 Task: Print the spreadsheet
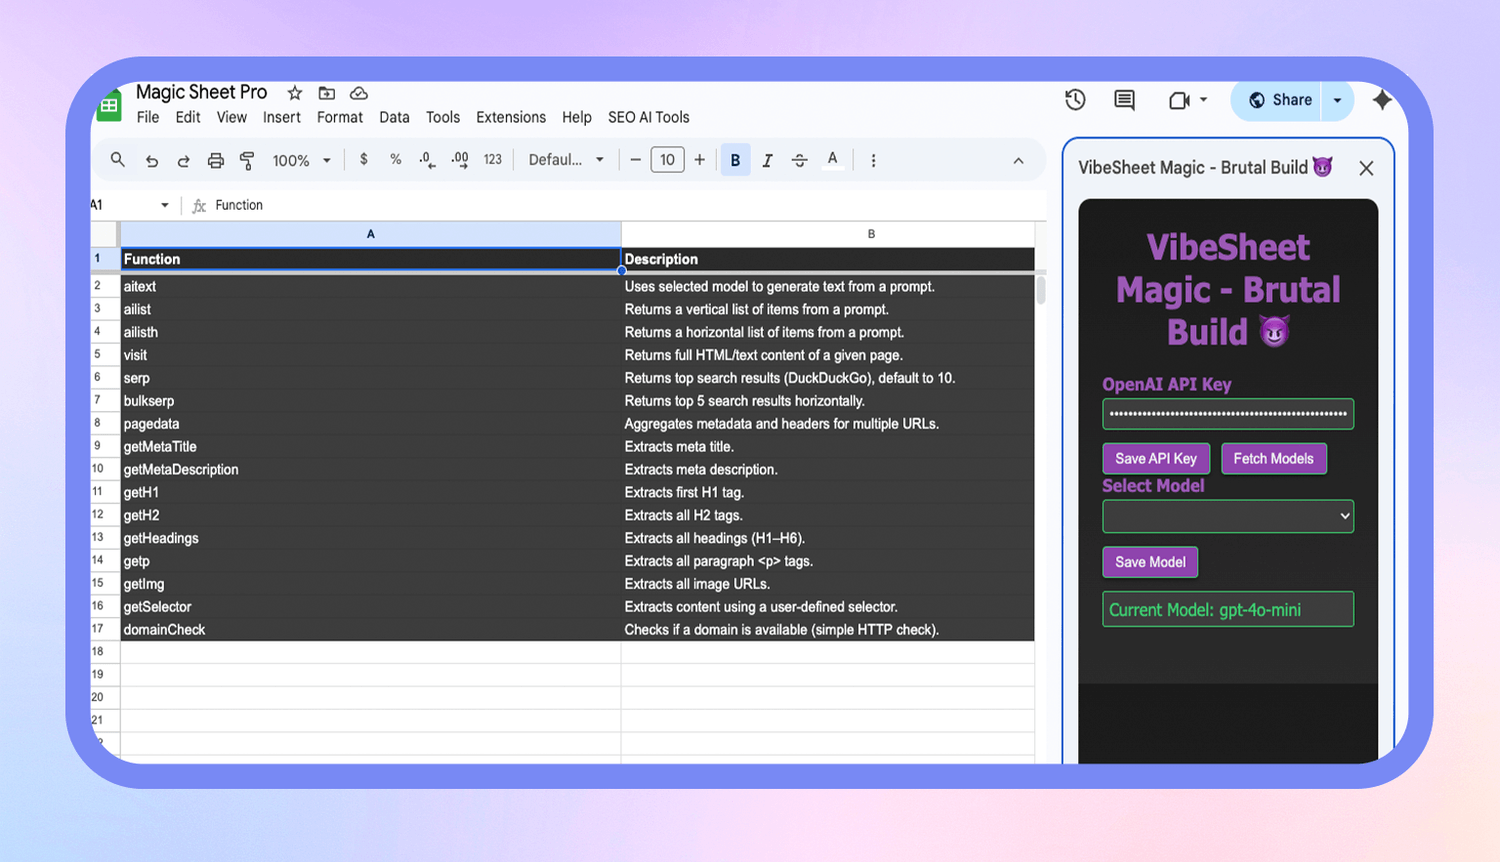(x=215, y=160)
